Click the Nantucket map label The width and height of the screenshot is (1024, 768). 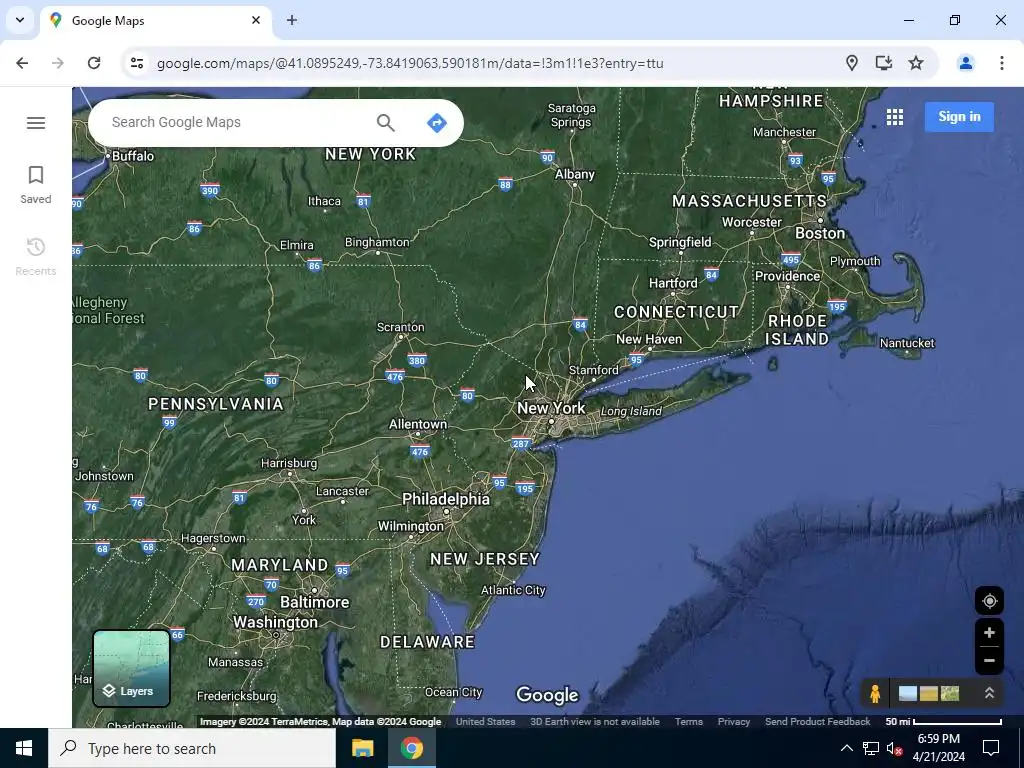907,343
